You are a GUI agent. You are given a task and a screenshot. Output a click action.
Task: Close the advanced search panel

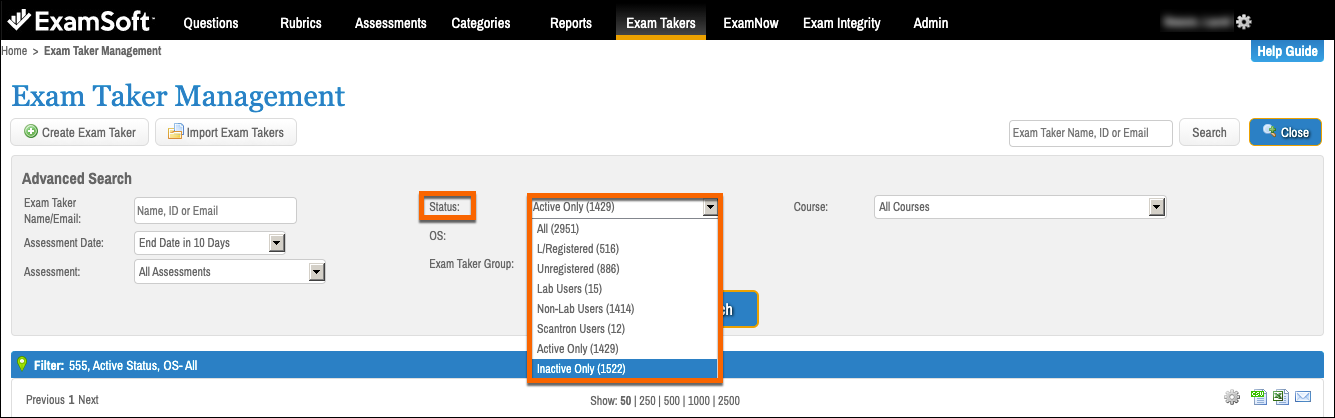point(1285,132)
